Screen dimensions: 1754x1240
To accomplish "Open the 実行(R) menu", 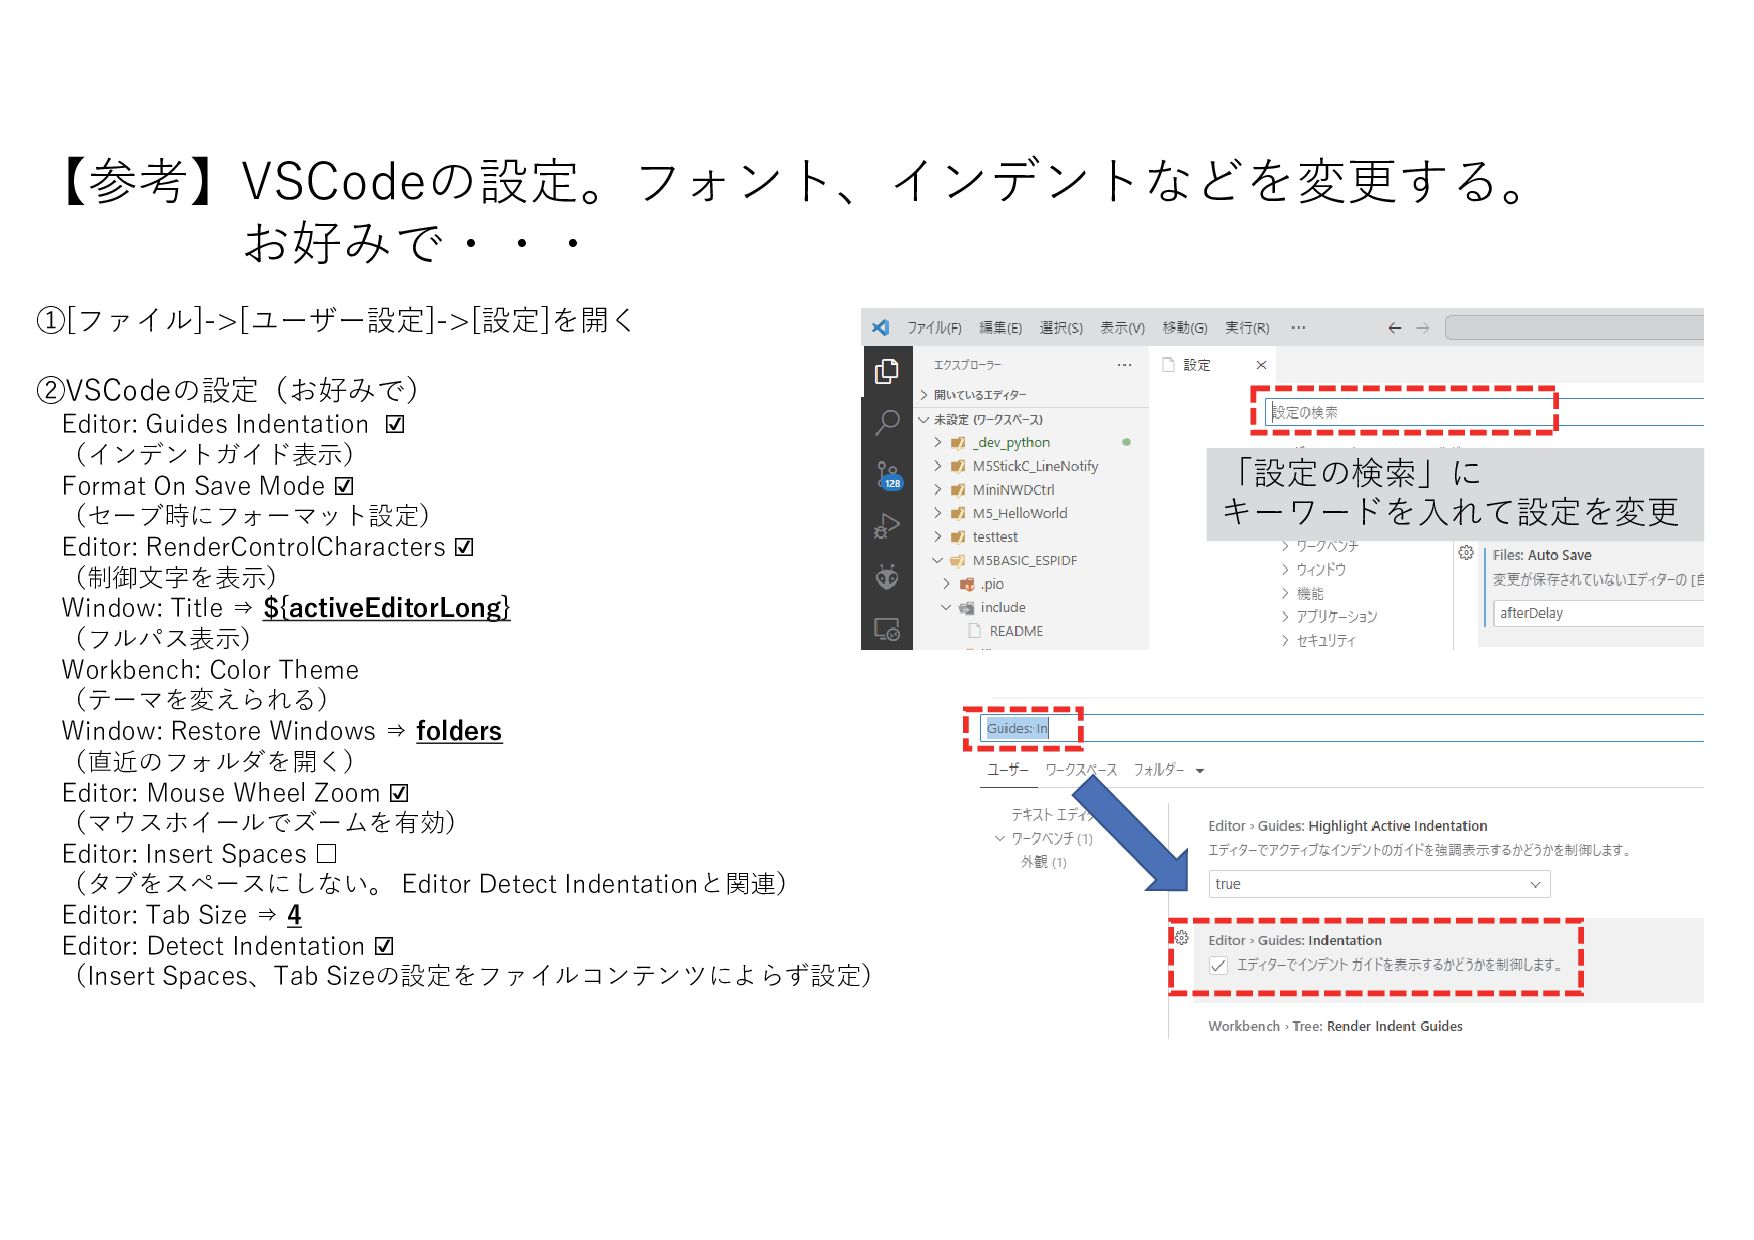I will 1247,328.
